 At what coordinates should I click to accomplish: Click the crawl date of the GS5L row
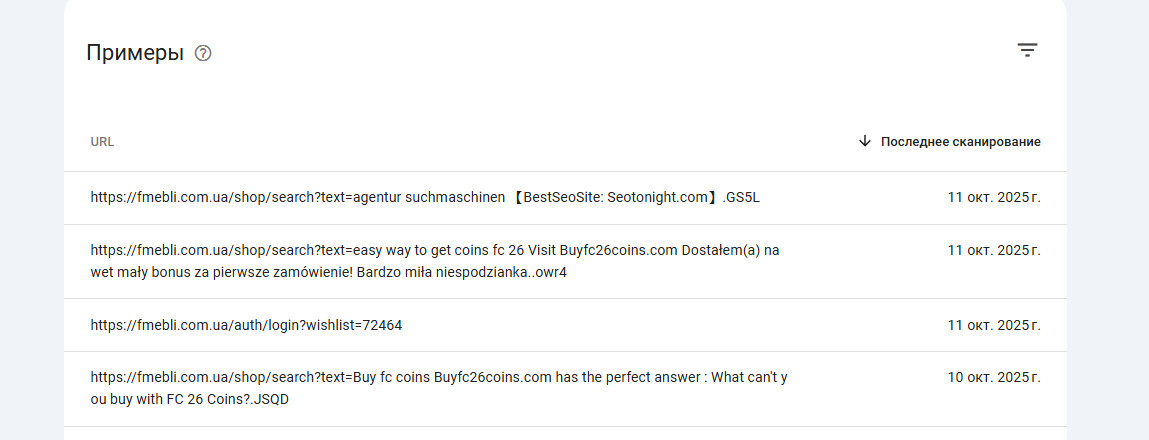coord(993,198)
